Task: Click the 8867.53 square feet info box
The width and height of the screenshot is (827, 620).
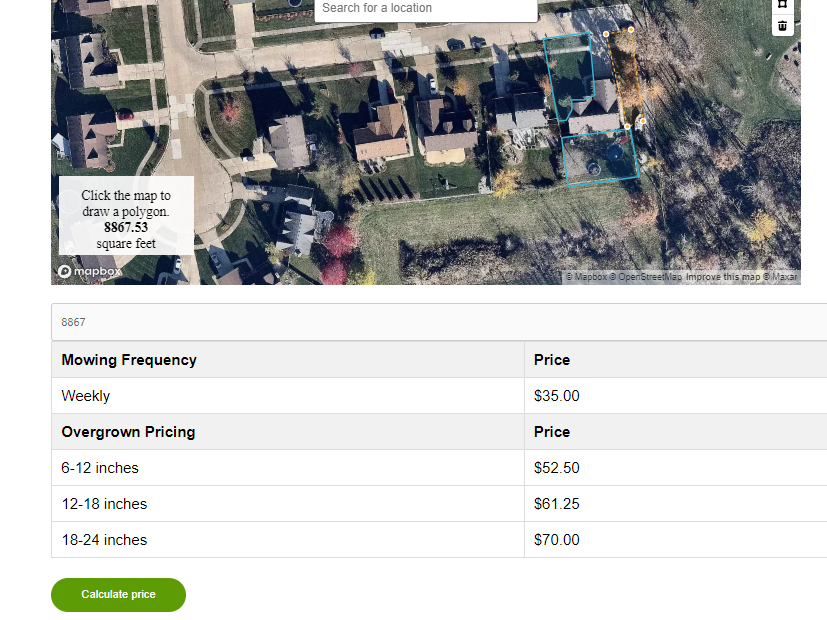Action: pyautogui.click(x=126, y=216)
